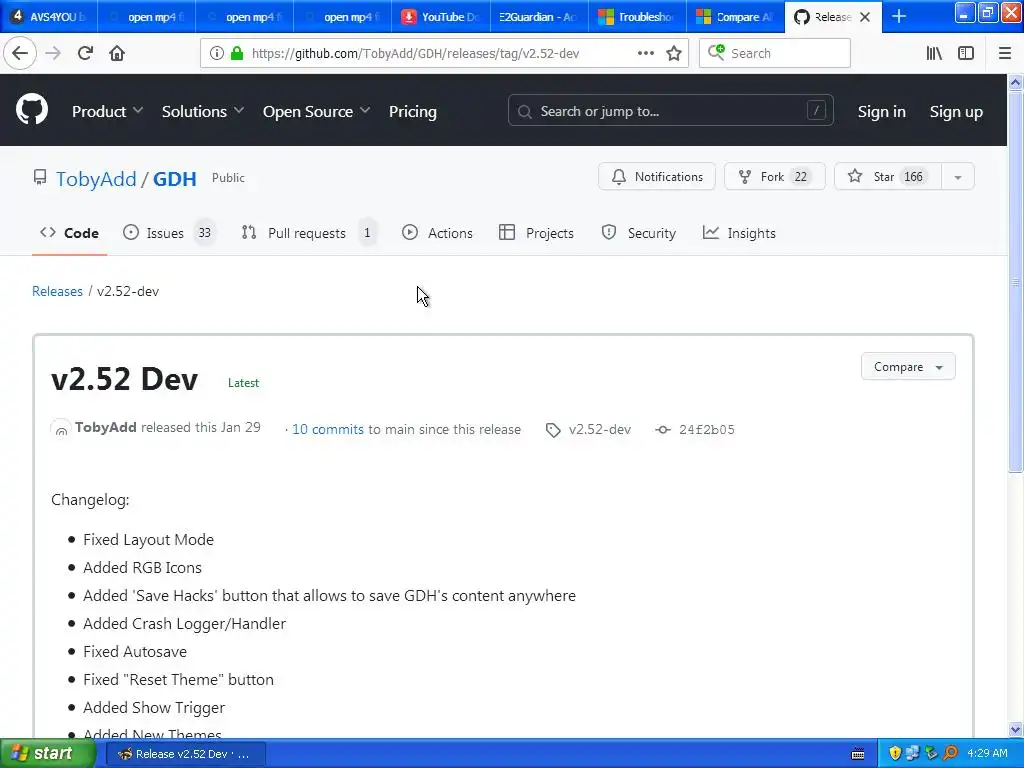The height and width of the screenshot is (768, 1024).
Task: Expand the Star lists dropdown arrow
Action: (x=957, y=177)
